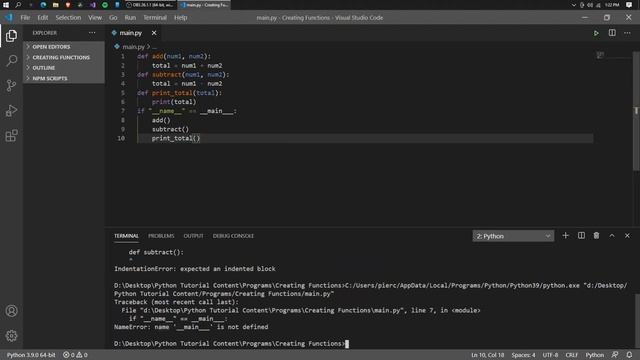Click the Windows Start button
The image size is (640, 360).
point(6,5)
